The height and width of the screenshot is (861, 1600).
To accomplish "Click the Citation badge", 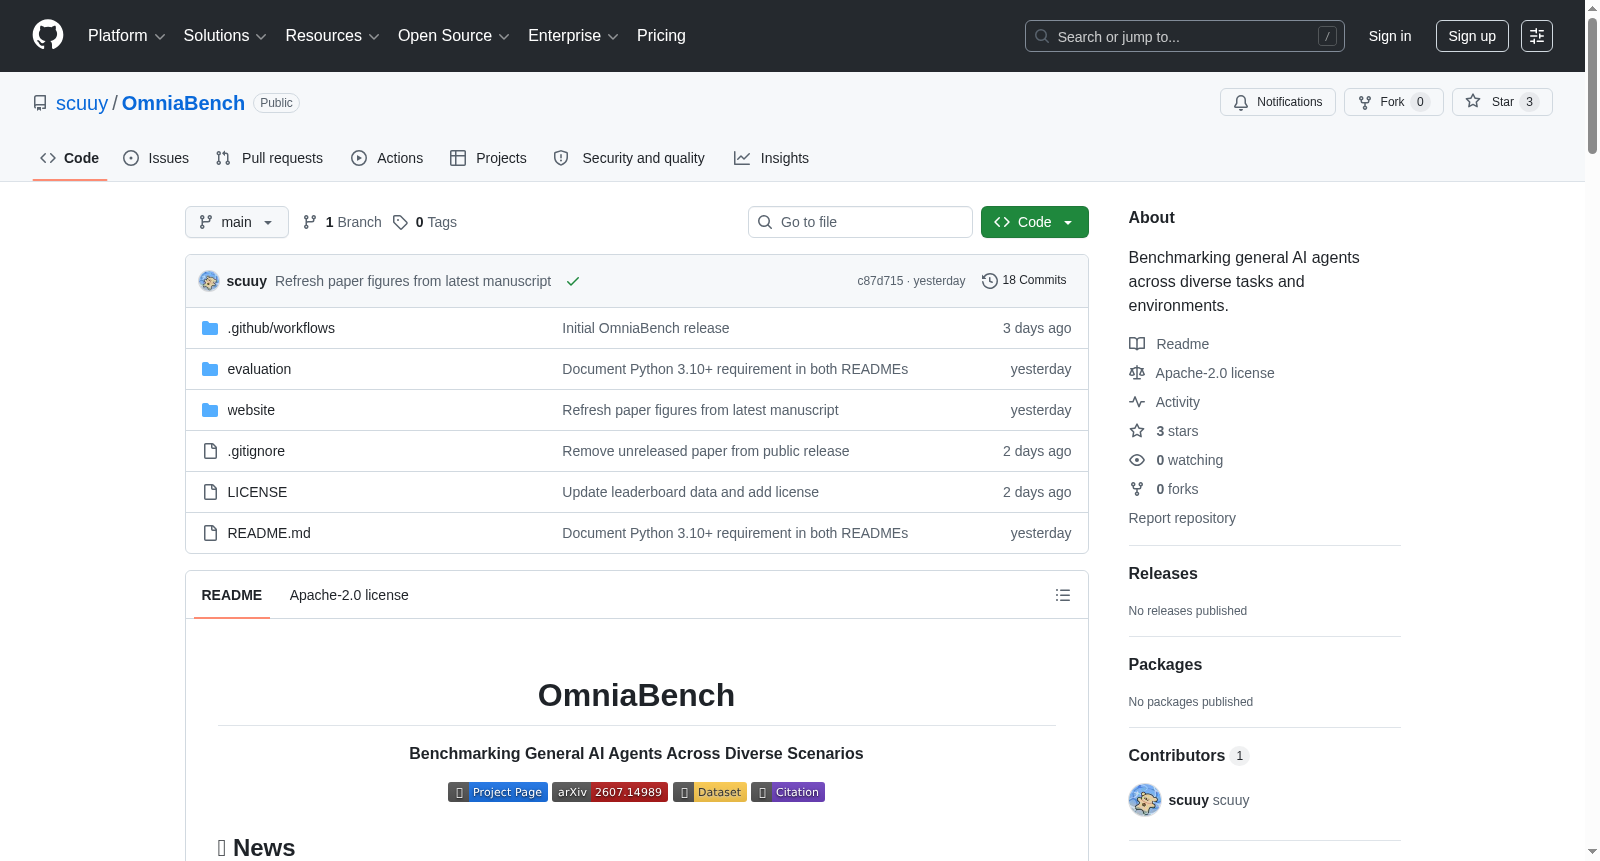I will tap(788, 792).
